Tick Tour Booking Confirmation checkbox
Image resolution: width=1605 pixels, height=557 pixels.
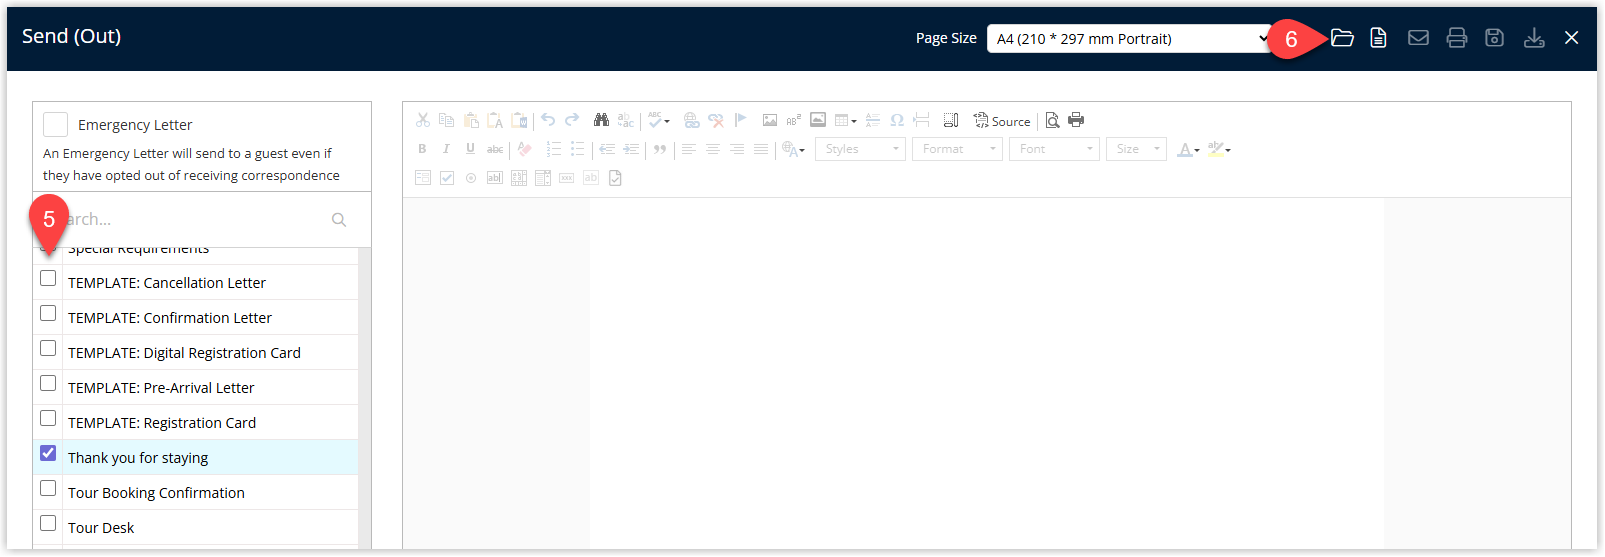tap(48, 488)
